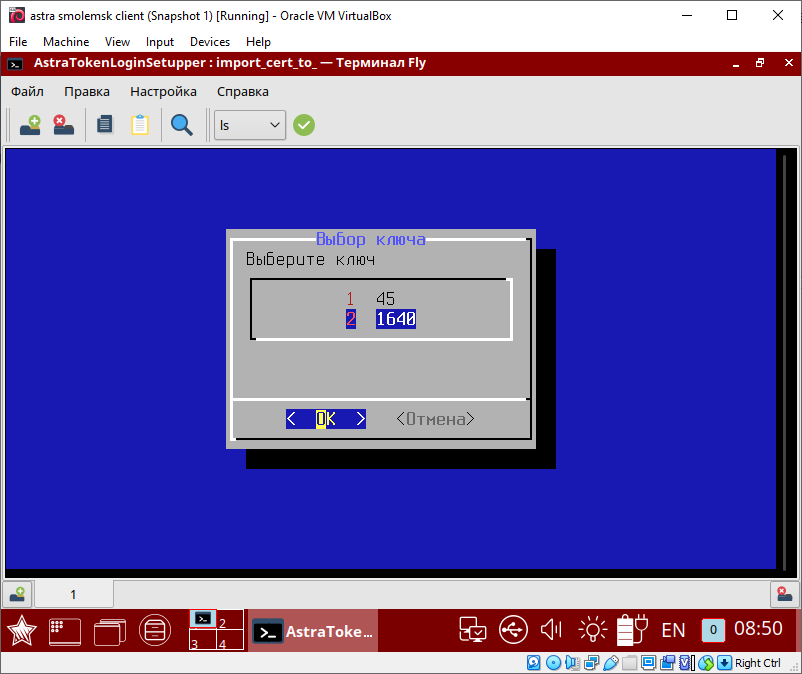Open VirtualBox Help menu

point(258,42)
